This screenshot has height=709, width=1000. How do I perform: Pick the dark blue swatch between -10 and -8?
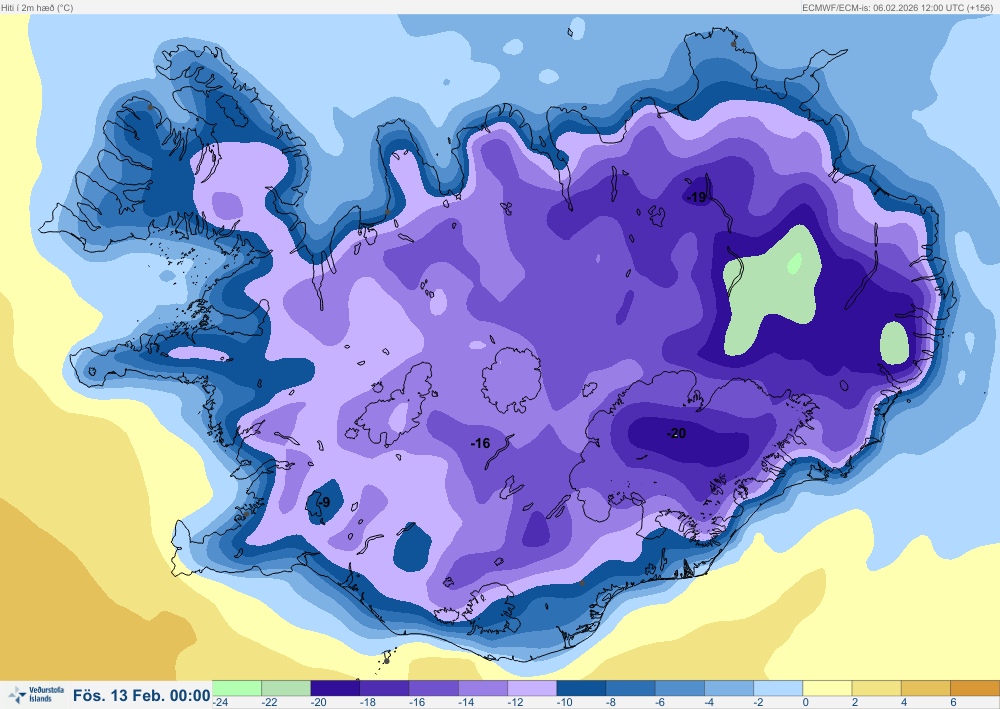pyautogui.click(x=581, y=688)
